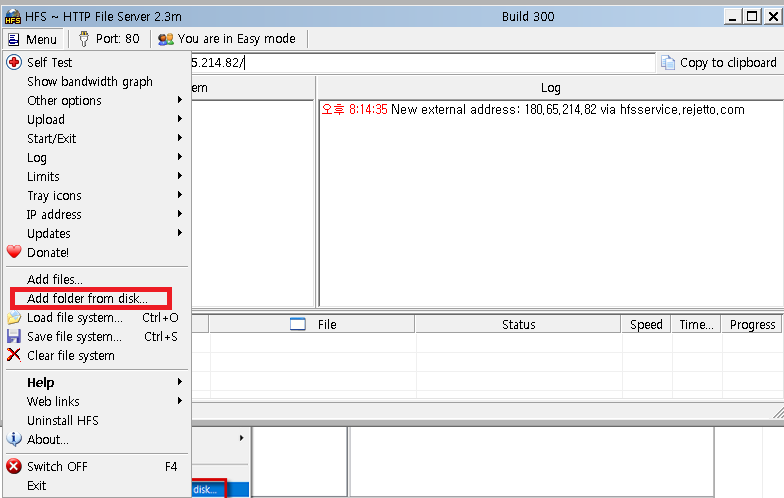Image resolution: width=784 pixels, height=498 pixels.
Task: Choose Add folder from disk...
Action: coord(91,298)
